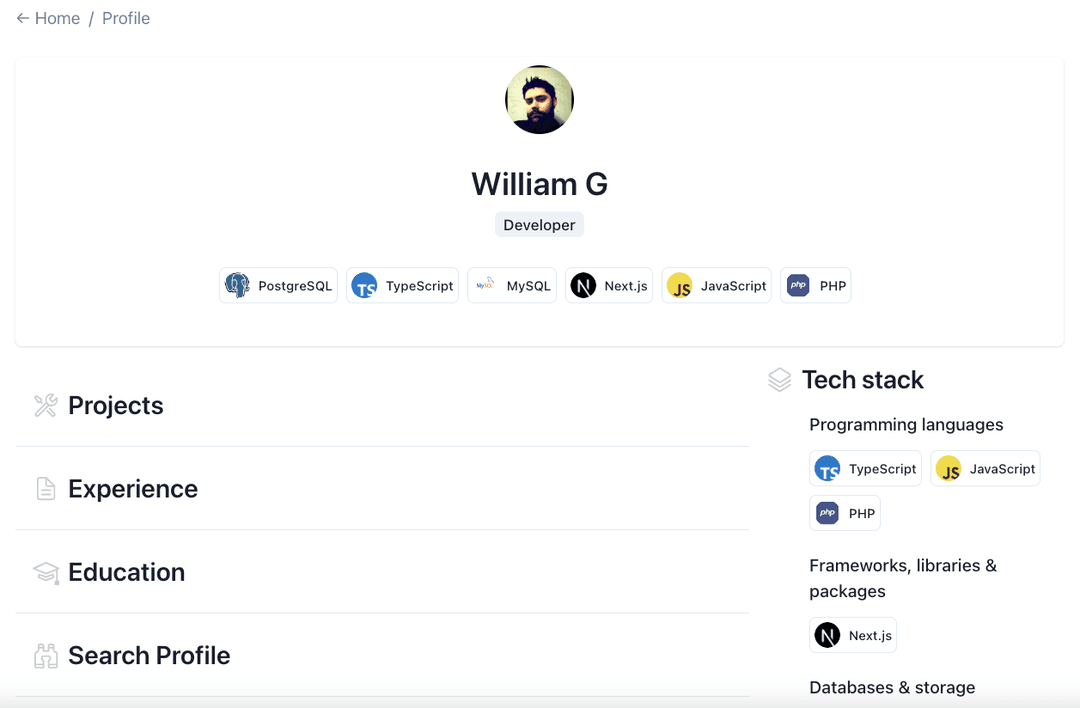Click the Experience document icon
Image resolution: width=1080 pixels, height=708 pixels.
(x=45, y=488)
